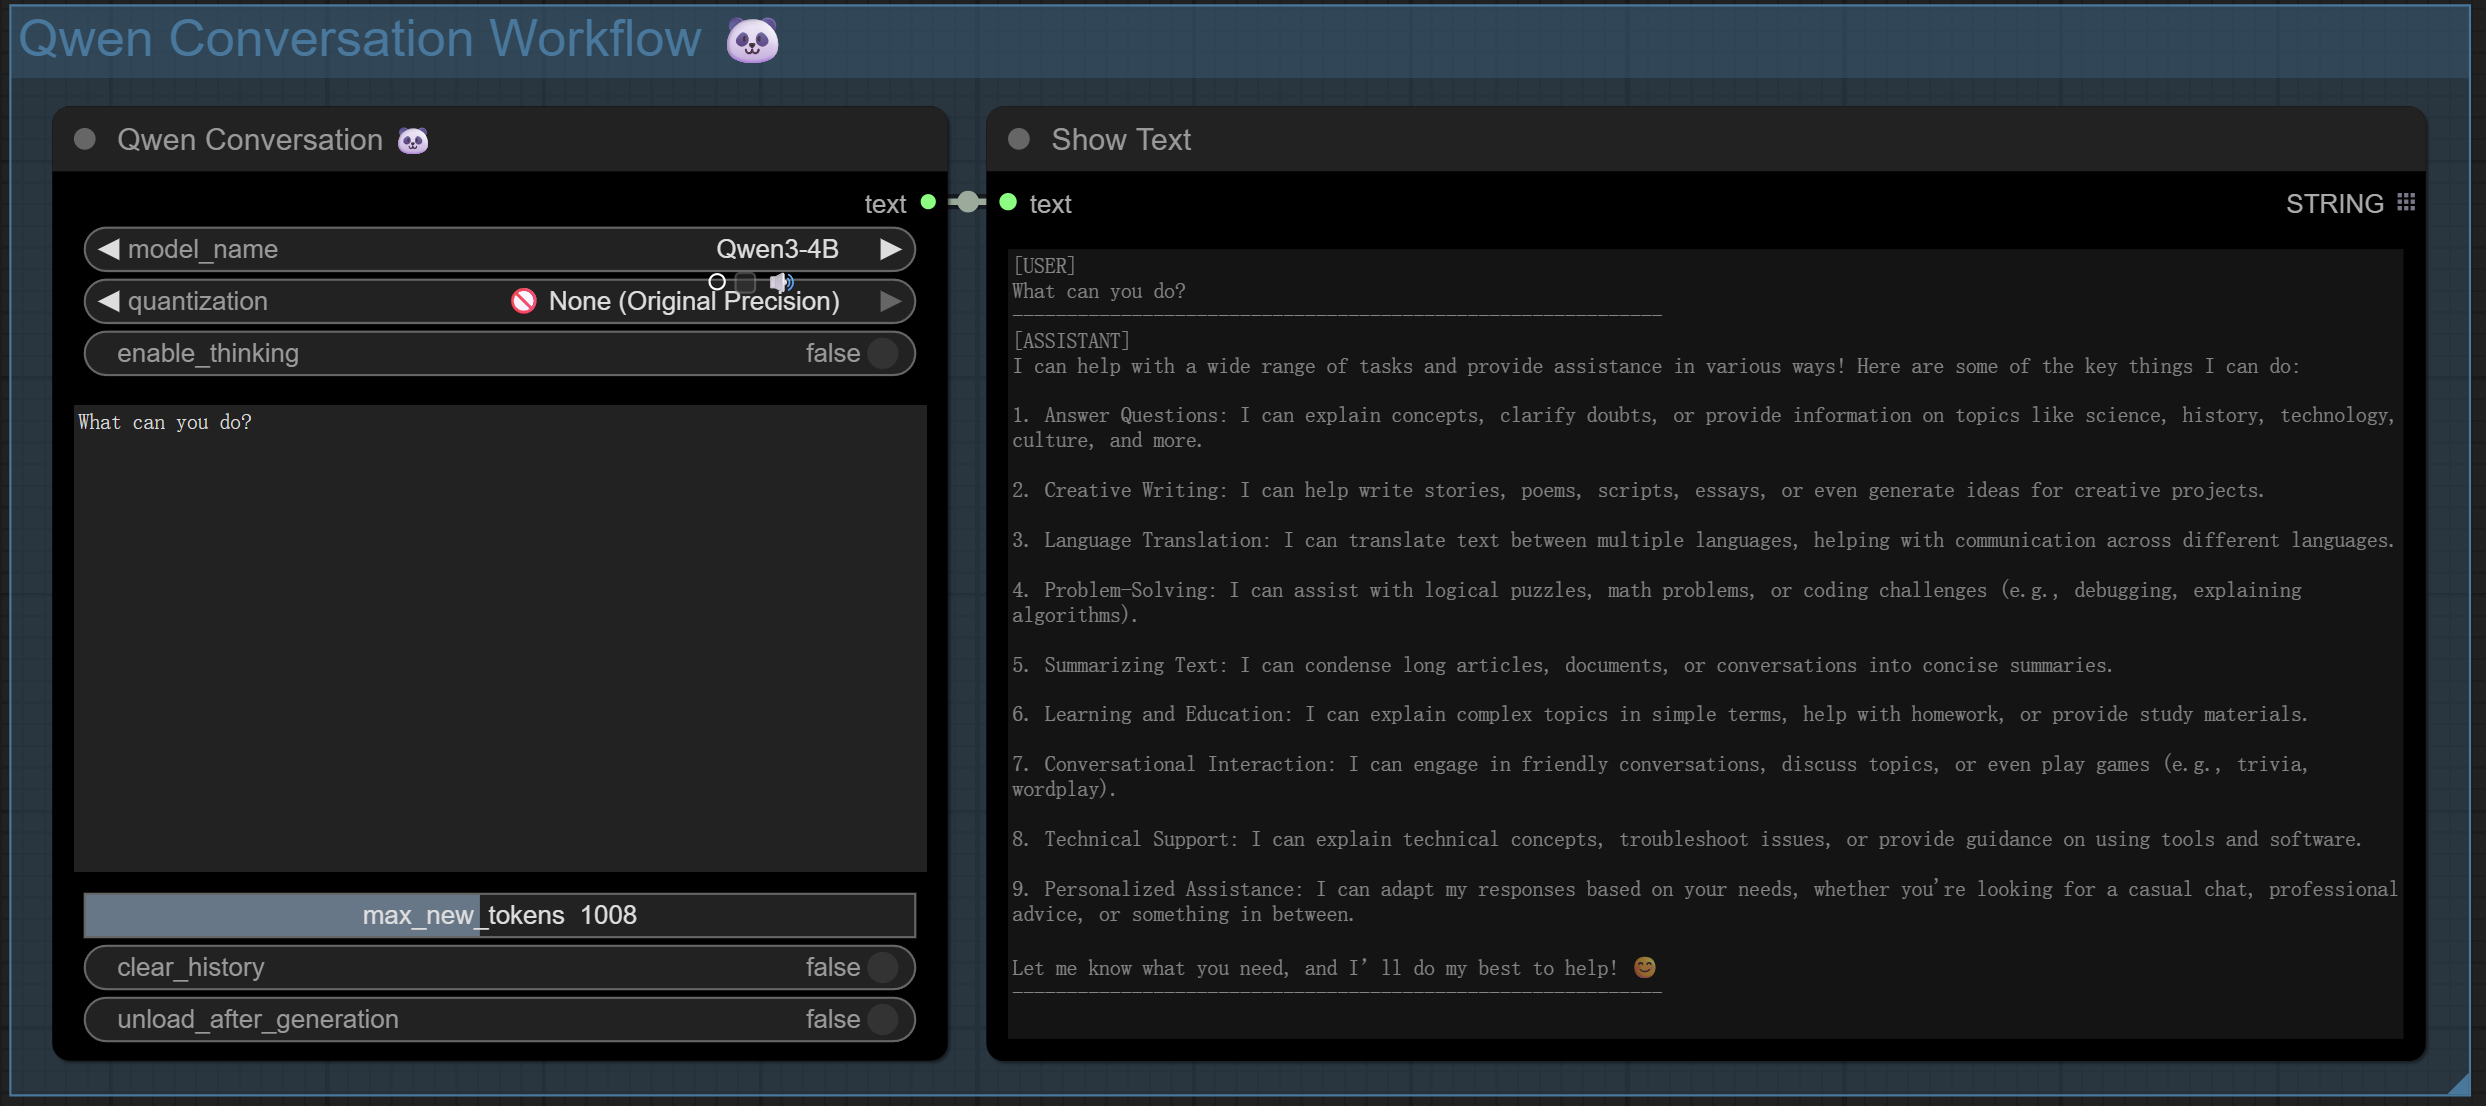Click the "5. Summarizing Text" line
Image resolution: width=2486 pixels, height=1106 pixels.
(1563, 665)
